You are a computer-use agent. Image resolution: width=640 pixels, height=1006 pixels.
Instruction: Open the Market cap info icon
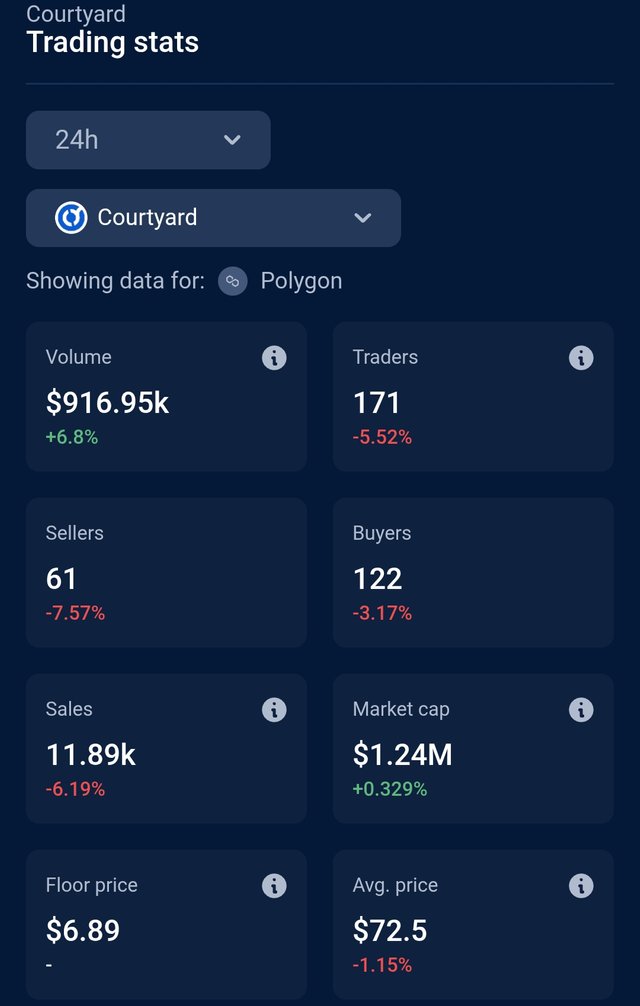(x=581, y=710)
